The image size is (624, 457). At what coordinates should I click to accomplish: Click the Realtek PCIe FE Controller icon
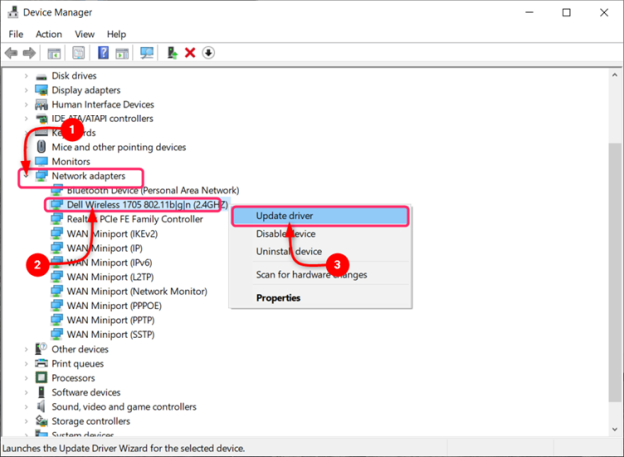57,219
